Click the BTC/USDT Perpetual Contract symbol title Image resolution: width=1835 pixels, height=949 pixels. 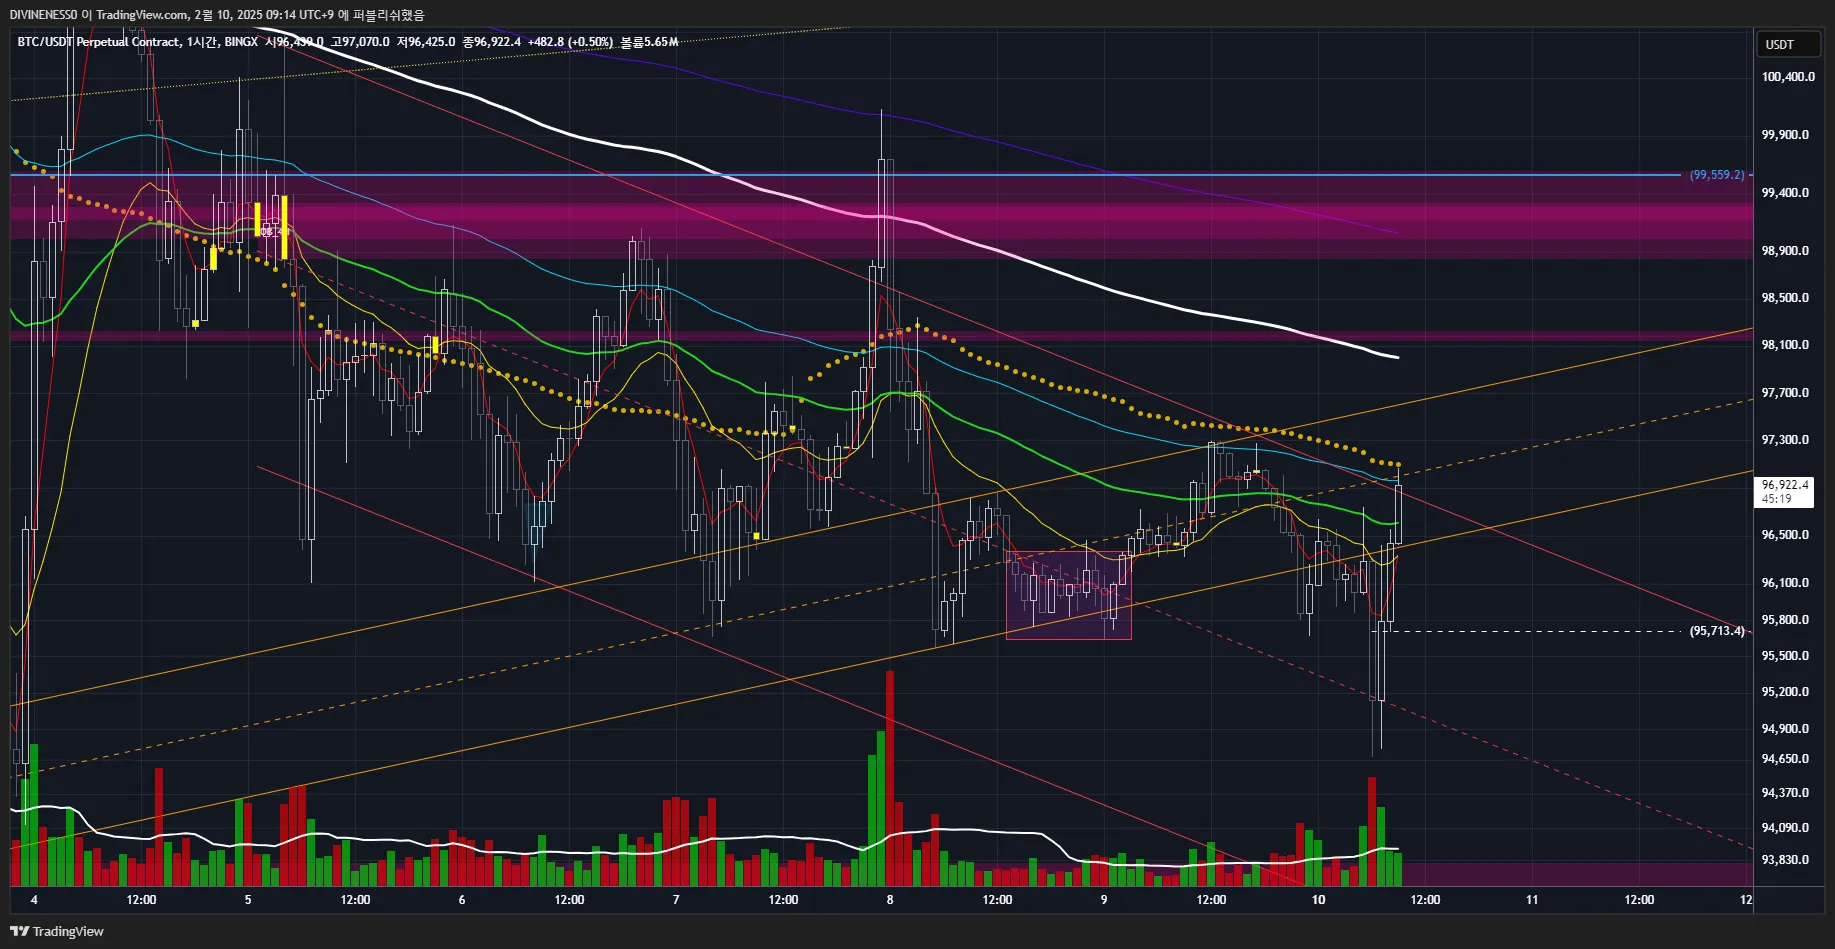click(99, 42)
